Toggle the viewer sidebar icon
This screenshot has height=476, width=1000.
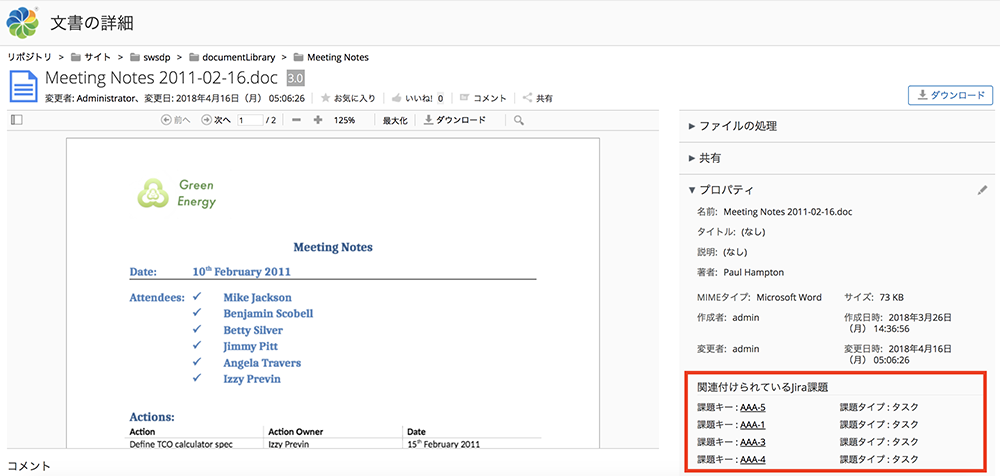click(17, 120)
